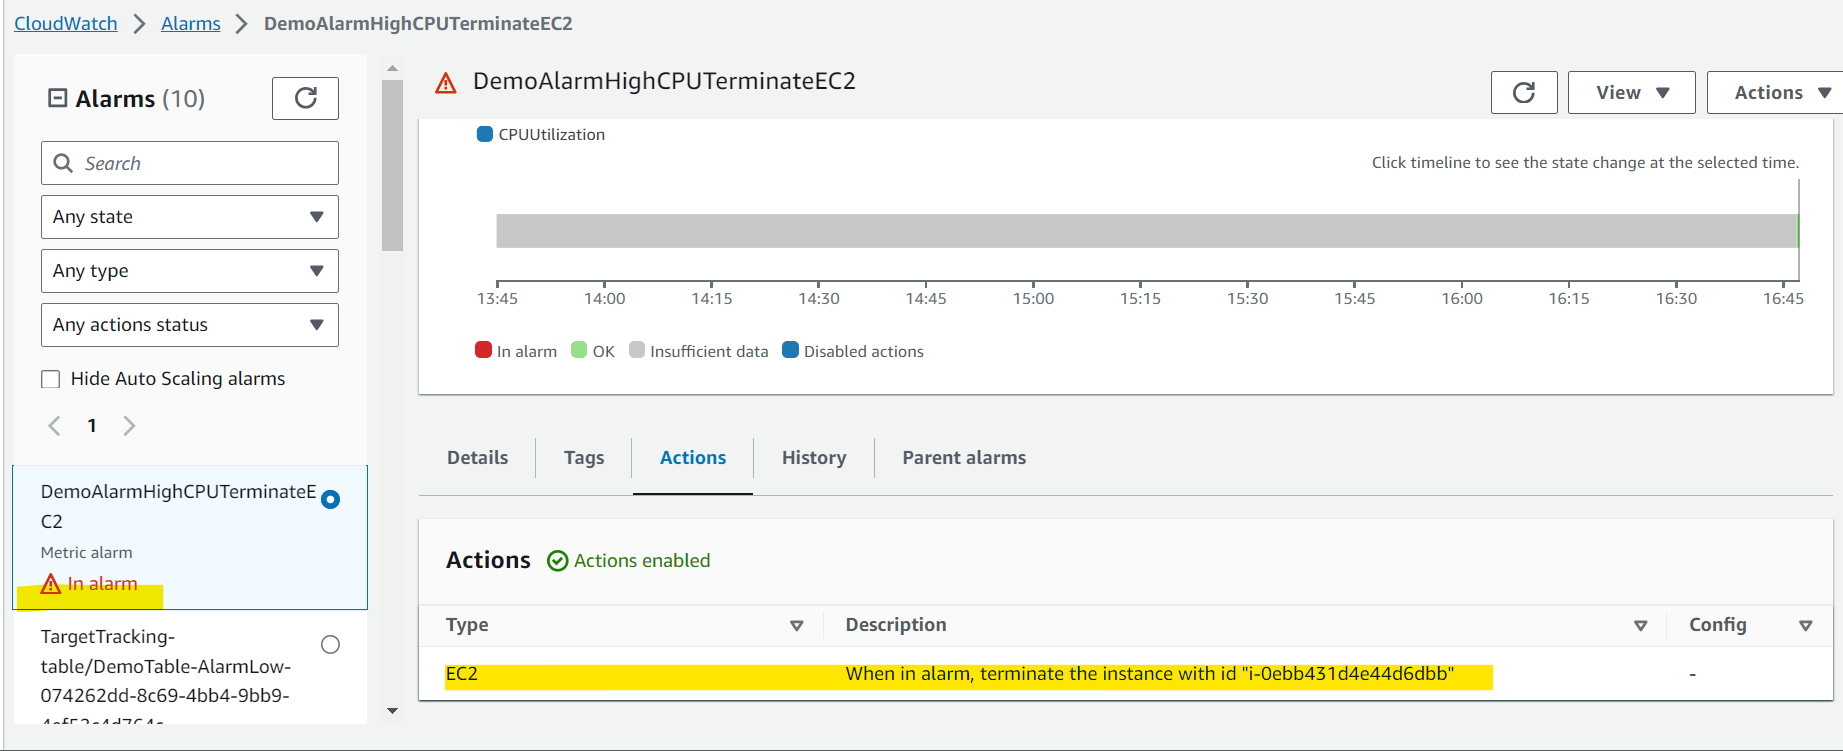The height and width of the screenshot is (751, 1843).
Task: Select the DemoAlarmHighCPUTerminateEC2 radio button
Action: (330, 499)
